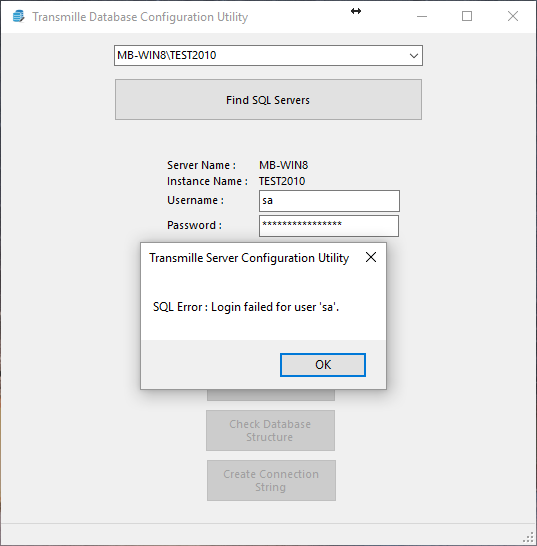The image size is (537, 546).
Task: Click the Find SQL Servers button
Action: click(x=268, y=100)
